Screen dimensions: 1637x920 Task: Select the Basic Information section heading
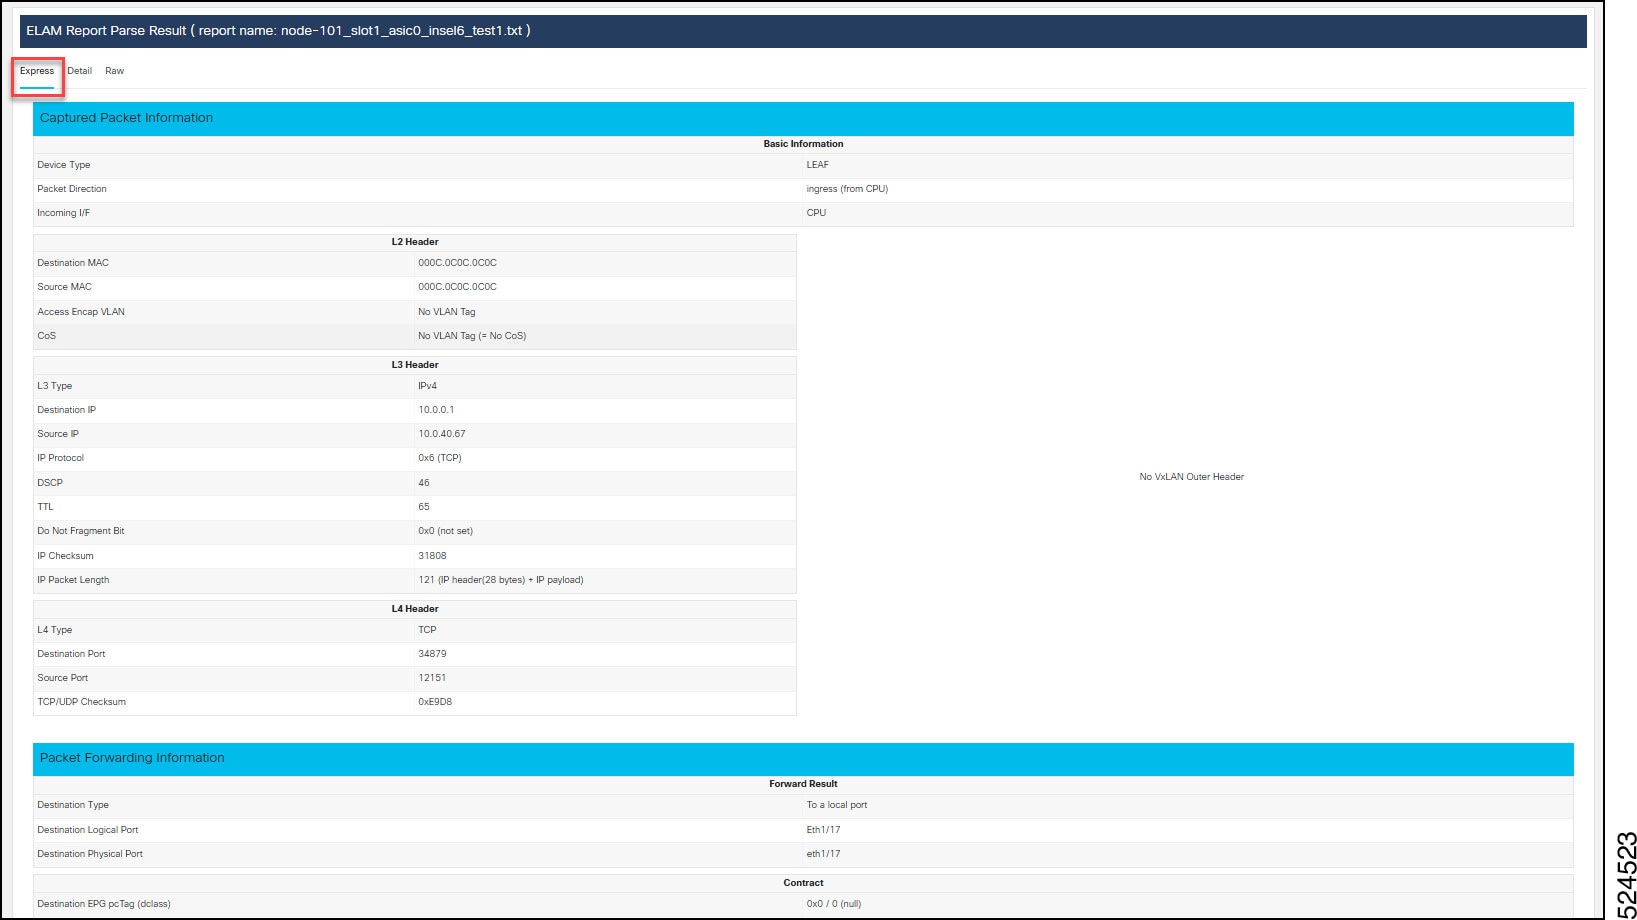coord(803,143)
